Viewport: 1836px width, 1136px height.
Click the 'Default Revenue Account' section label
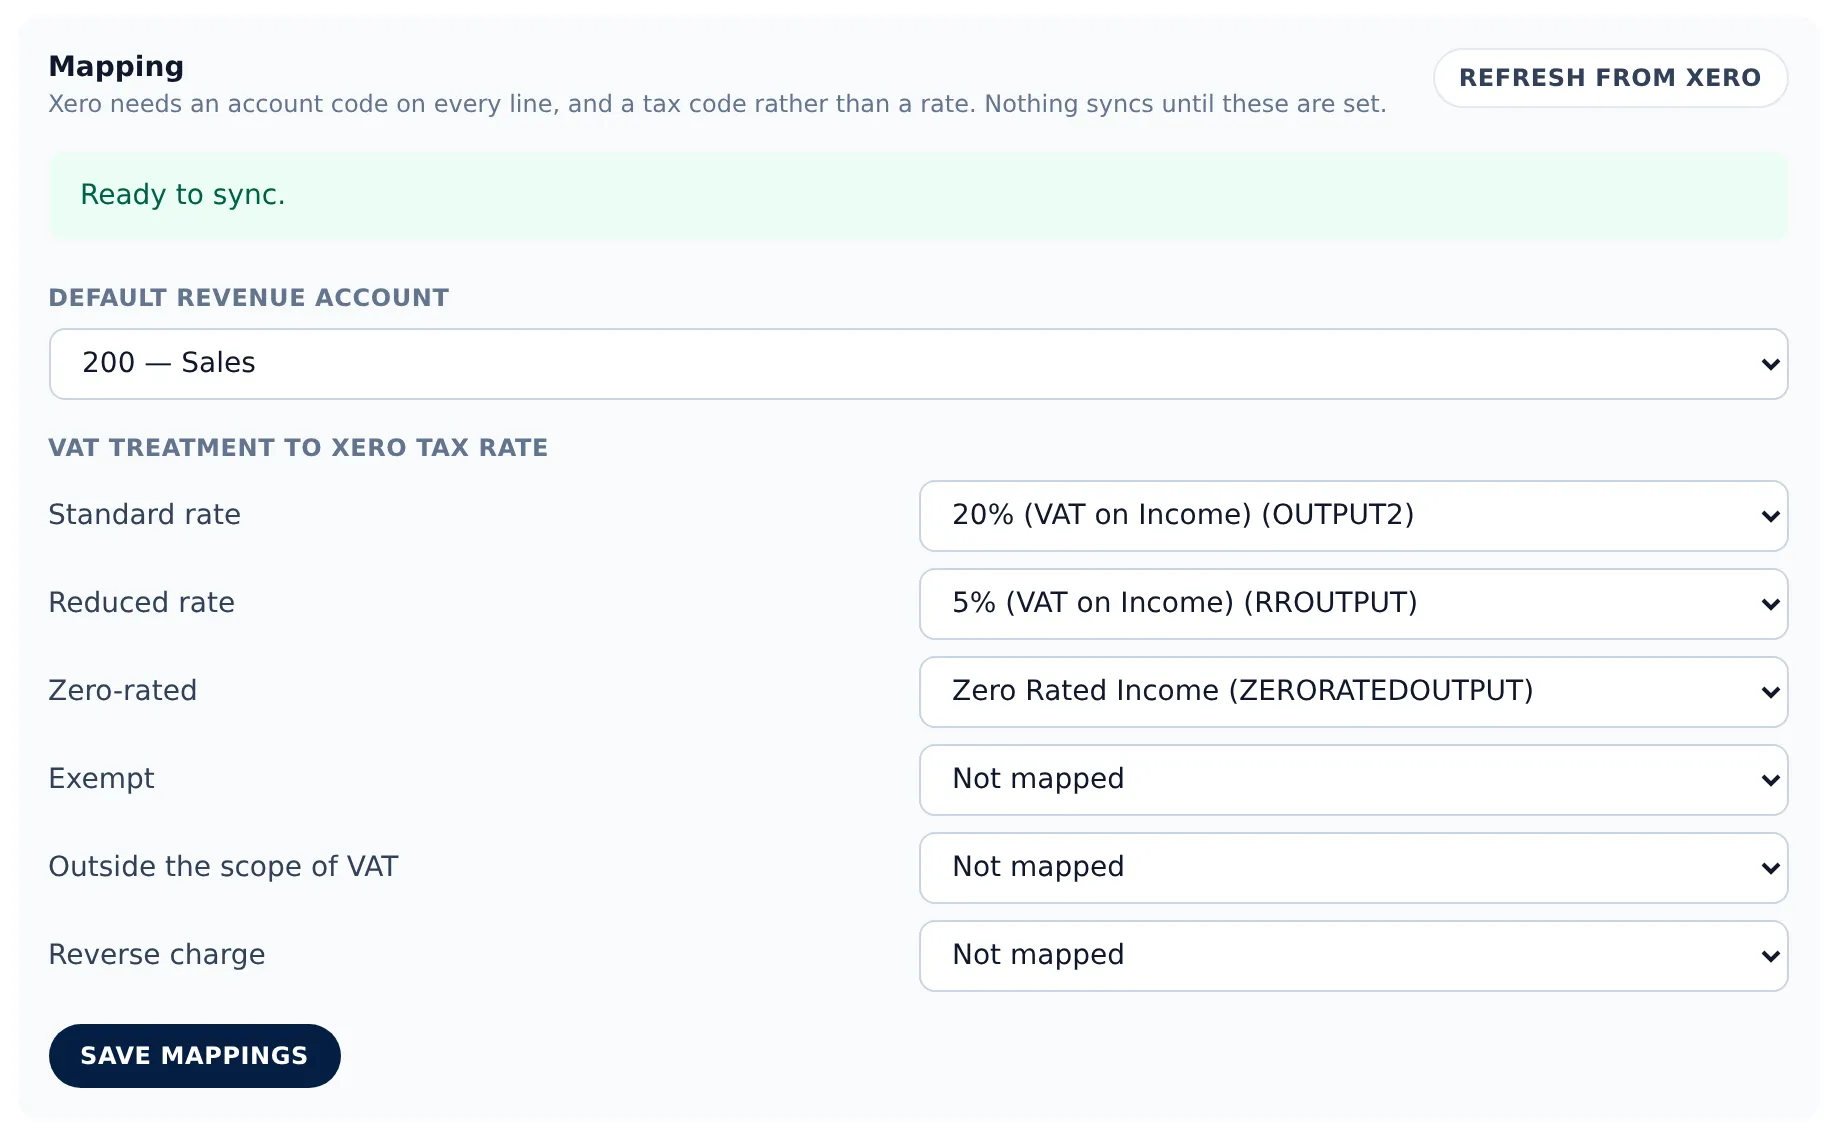(249, 297)
